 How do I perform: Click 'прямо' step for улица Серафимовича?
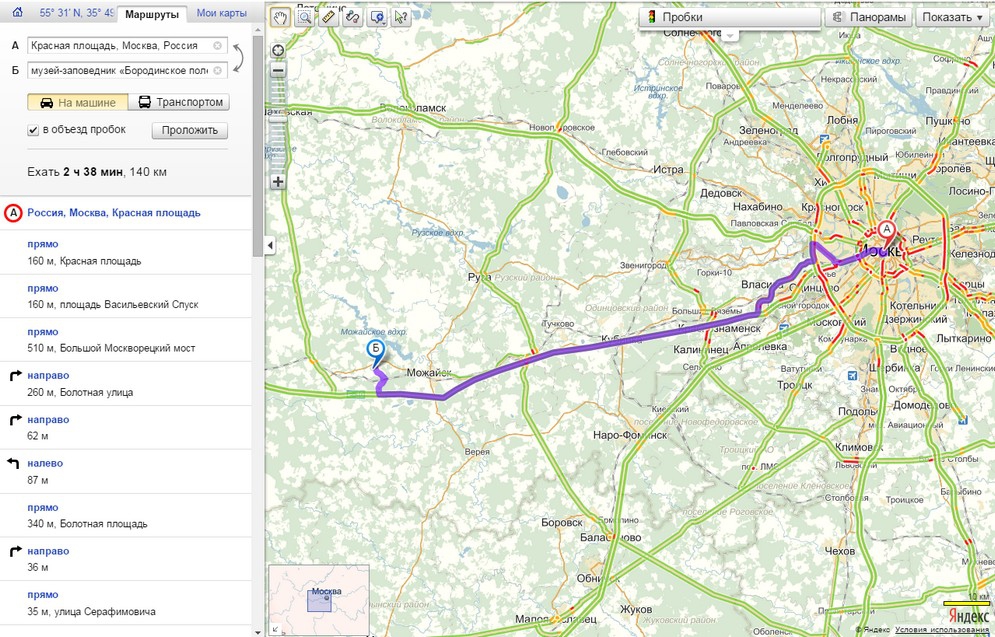tap(43, 595)
